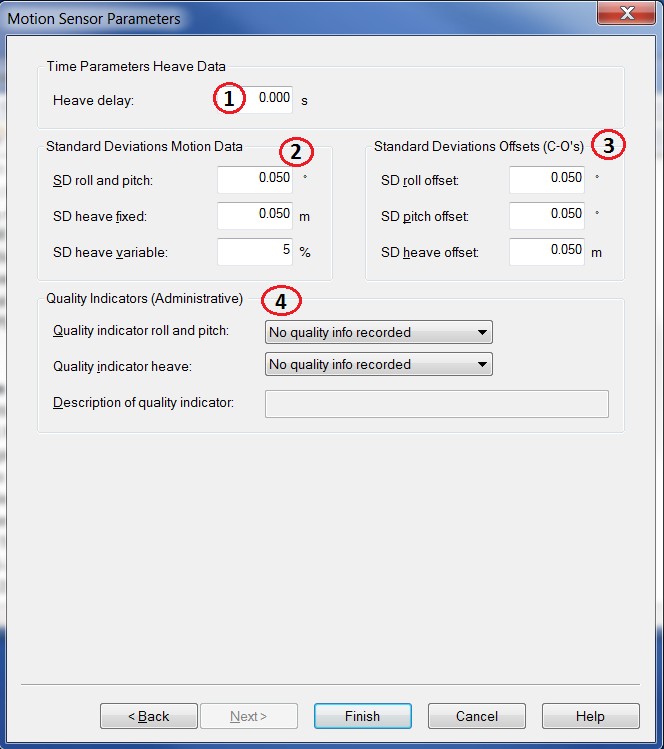Click the SD heave offset field
Screen dimensions: 664x749
pyautogui.click(x=546, y=252)
